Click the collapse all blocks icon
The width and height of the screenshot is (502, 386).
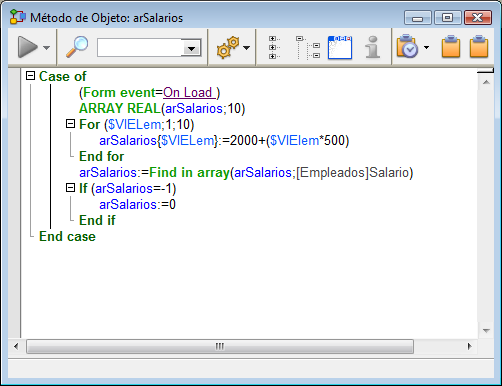coord(308,48)
